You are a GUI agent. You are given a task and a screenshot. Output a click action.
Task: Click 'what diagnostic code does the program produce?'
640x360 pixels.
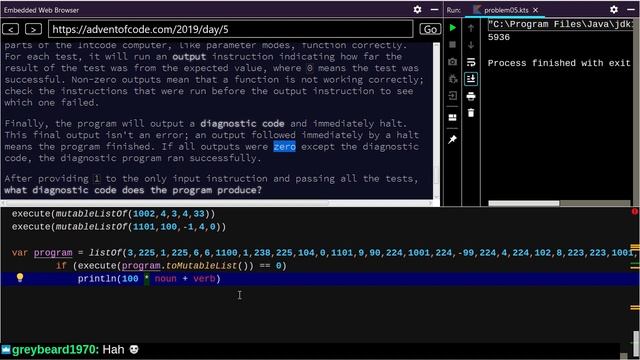133,190
